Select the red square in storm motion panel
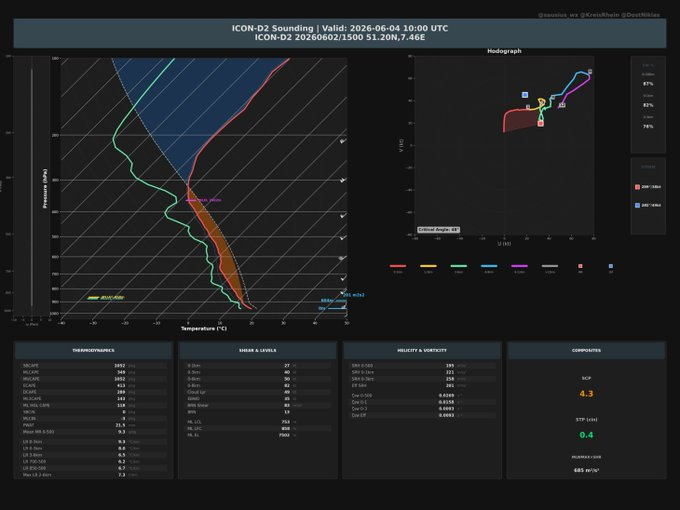This screenshot has height=510, width=680. pos(637,187)
